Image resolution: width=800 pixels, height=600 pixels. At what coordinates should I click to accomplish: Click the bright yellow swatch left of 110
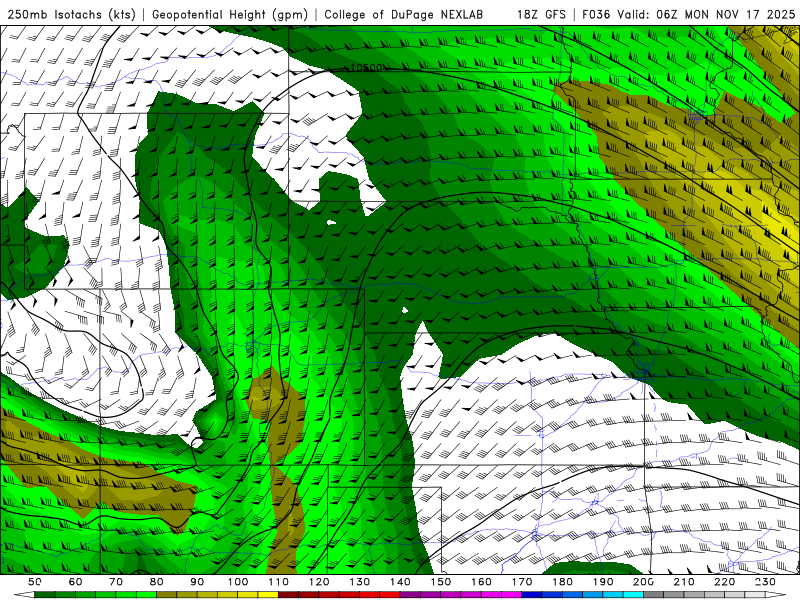coord(268,595)
